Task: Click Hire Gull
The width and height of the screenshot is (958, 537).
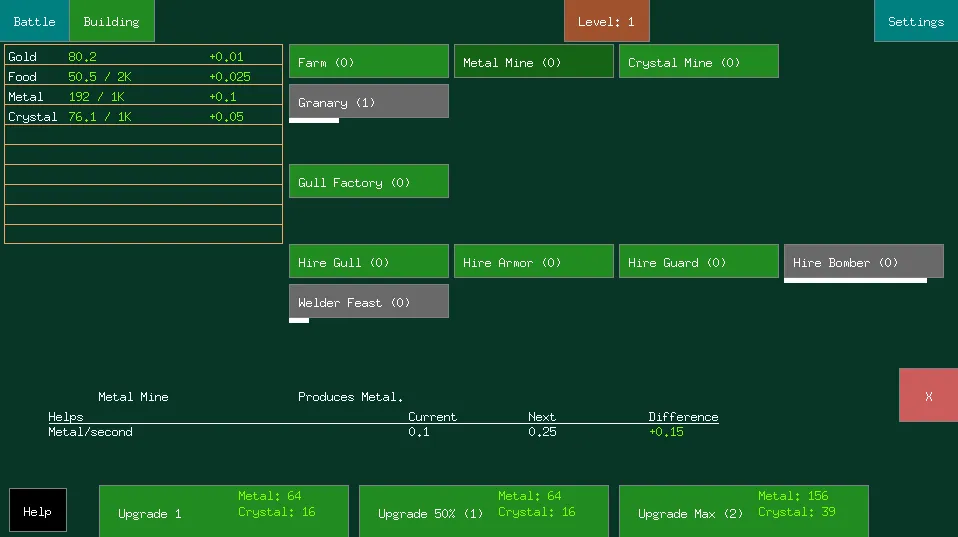Action: [368, 262]
